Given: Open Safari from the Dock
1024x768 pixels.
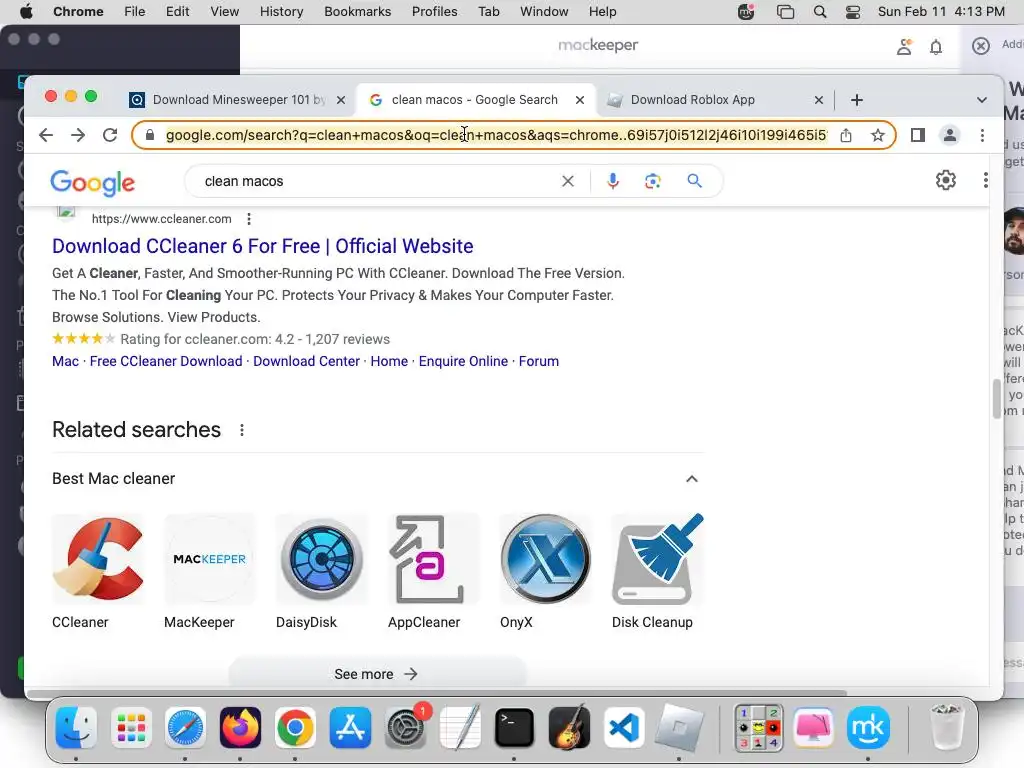Looking at the screenshot, I should (x=185, y=728).
